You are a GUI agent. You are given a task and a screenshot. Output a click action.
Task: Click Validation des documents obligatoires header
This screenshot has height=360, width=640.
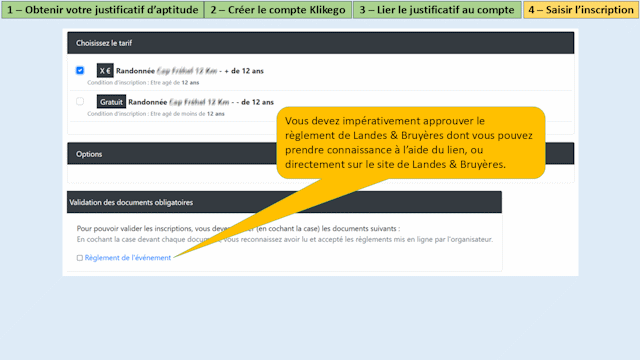284,202
